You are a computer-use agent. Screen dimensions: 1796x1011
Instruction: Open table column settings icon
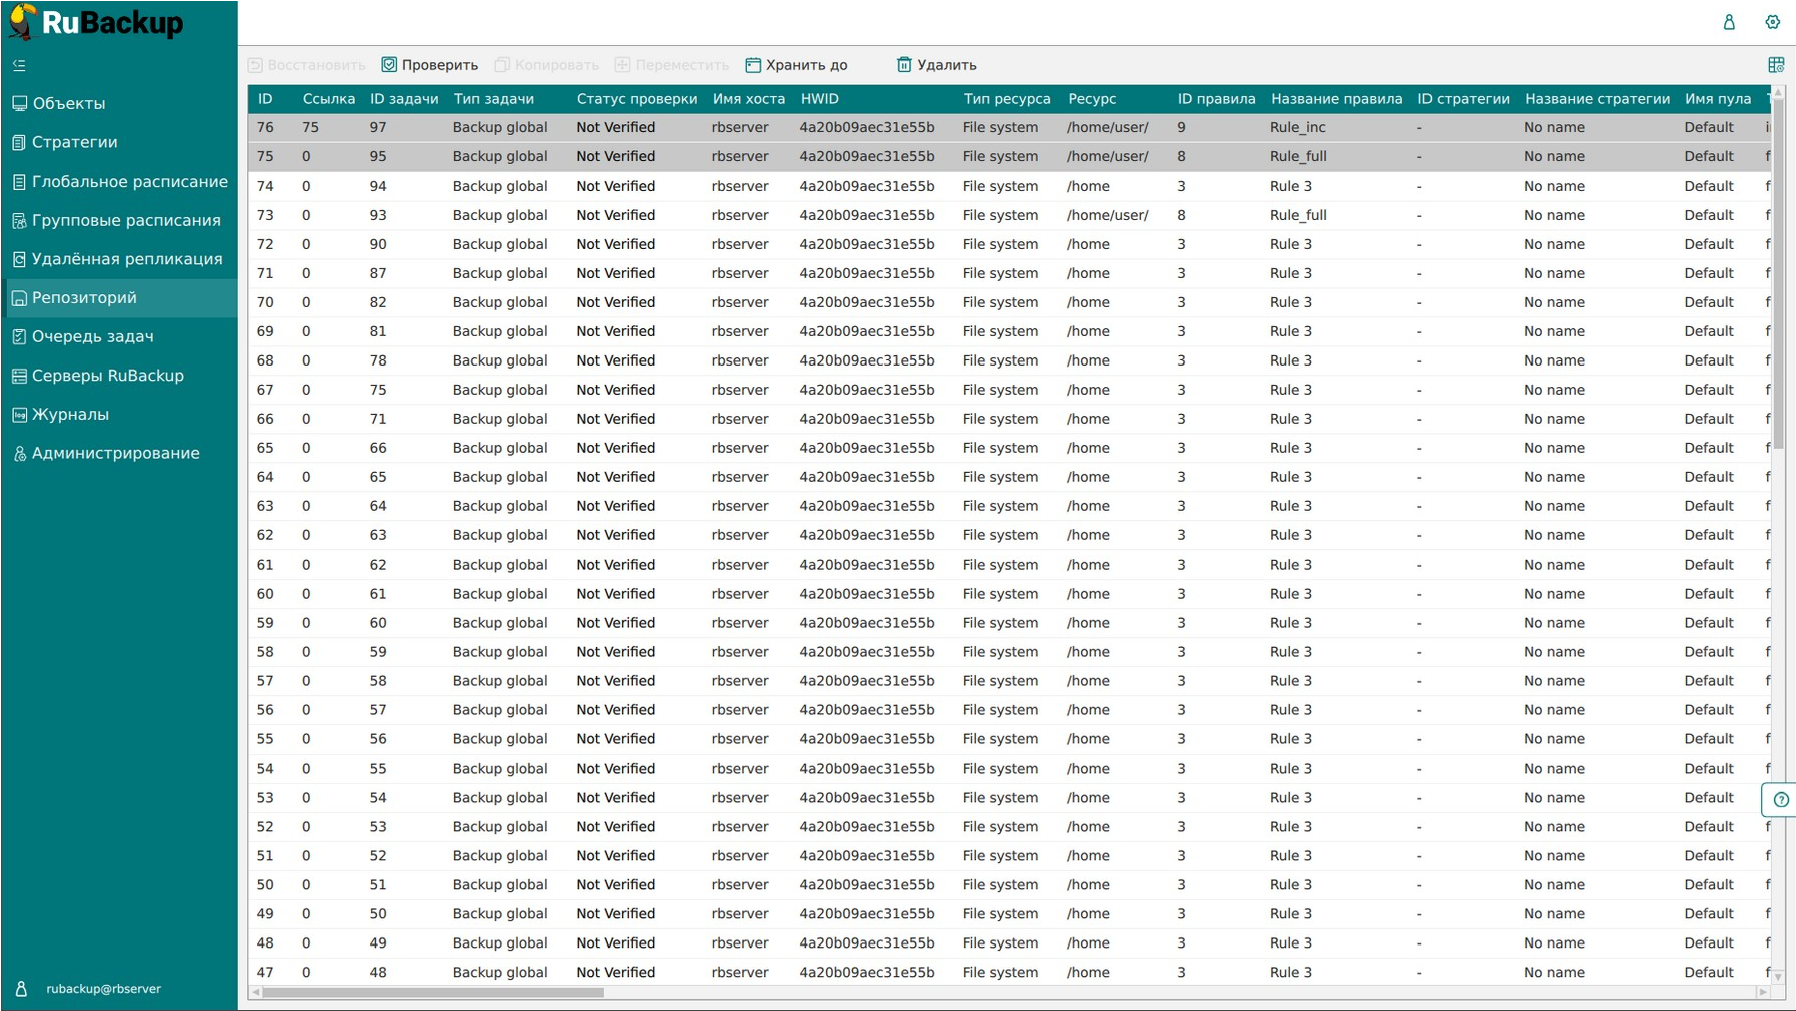click(x=1776, y=65)
